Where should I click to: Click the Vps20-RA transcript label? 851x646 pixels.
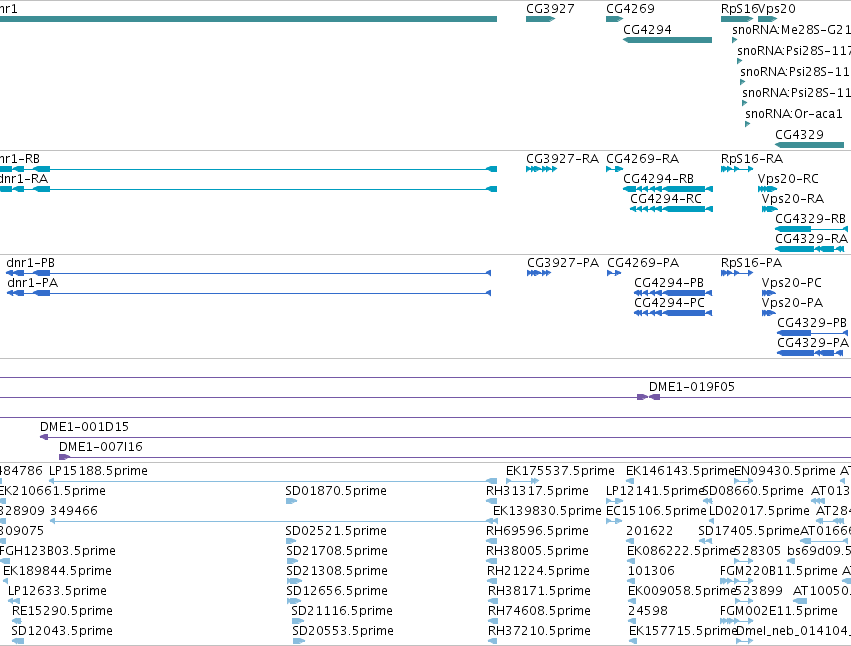pos(792,199)
